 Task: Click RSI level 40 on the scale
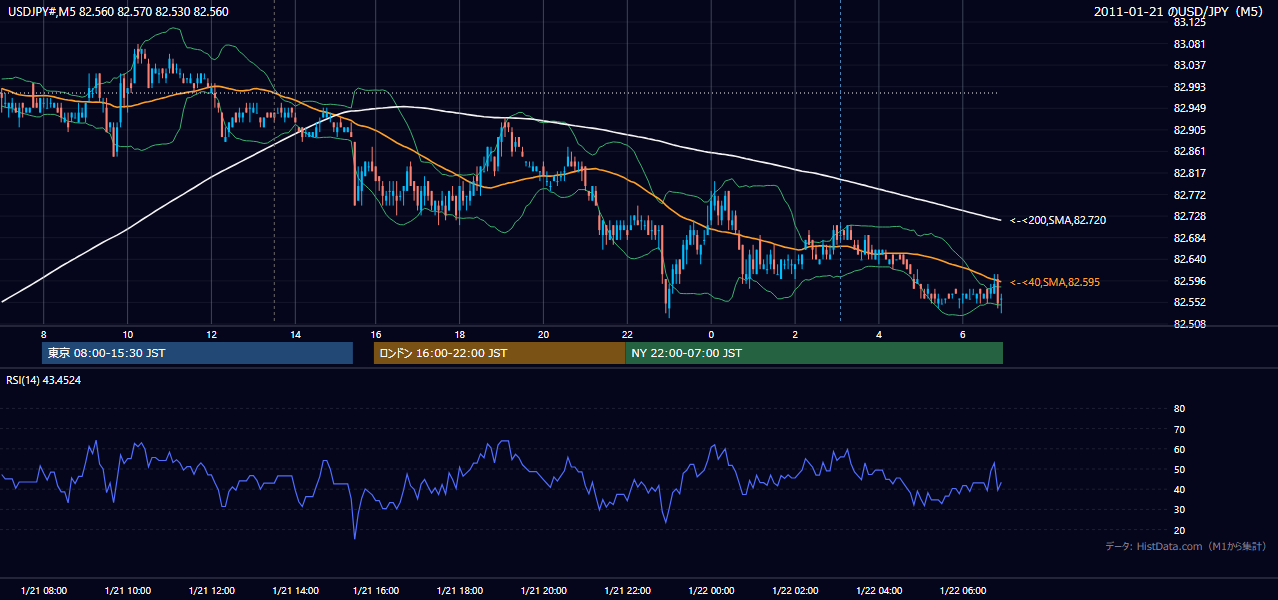[x=1179, y=489]
